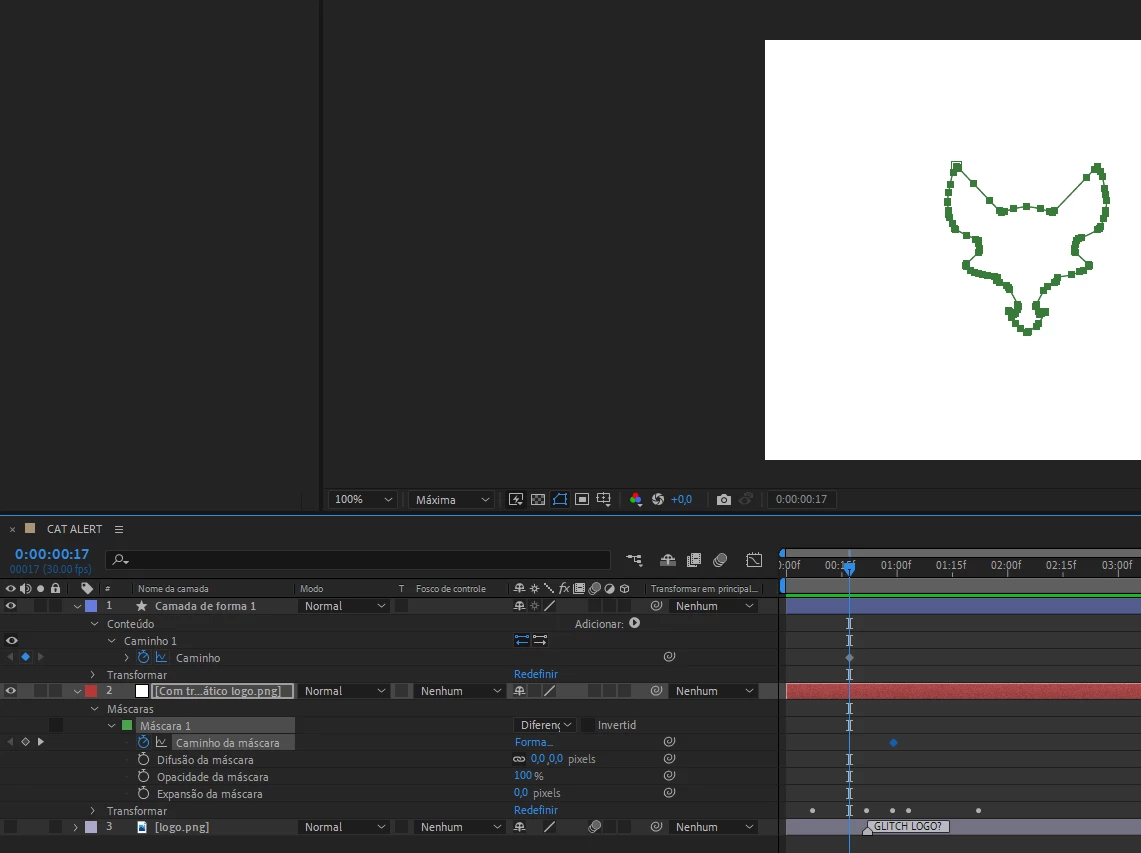Click the expression pick whip for Caminho da máscara
This screenshot has height=853, width=1141.
[669, 742]
